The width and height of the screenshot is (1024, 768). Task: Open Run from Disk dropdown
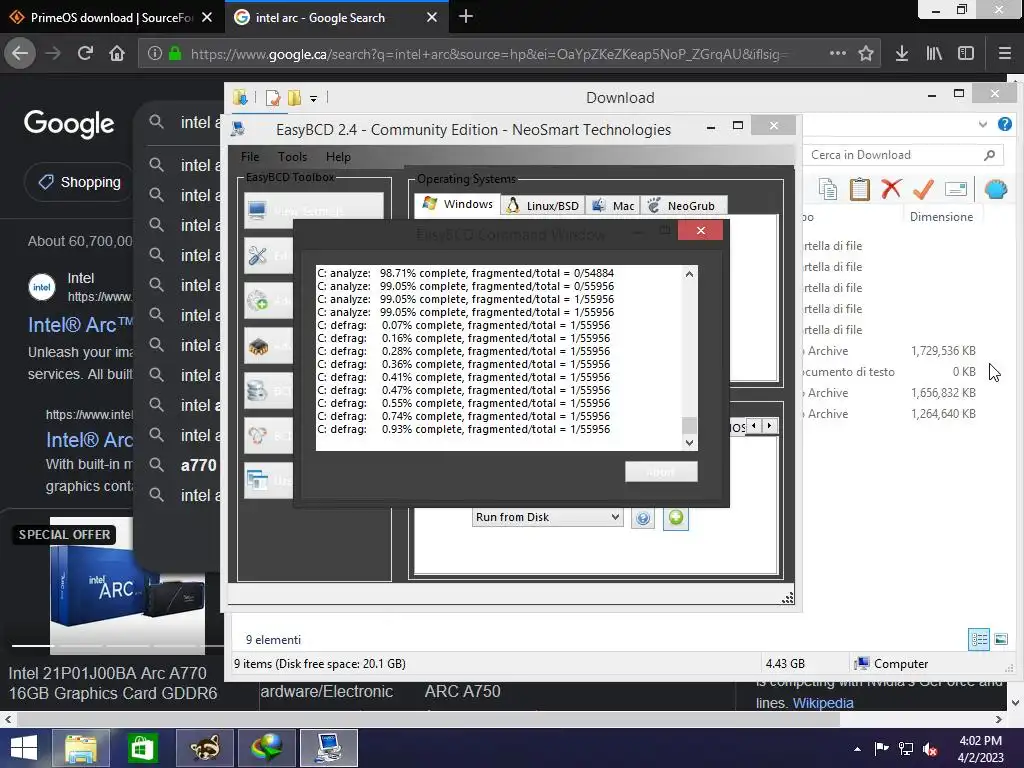point(547,517)
